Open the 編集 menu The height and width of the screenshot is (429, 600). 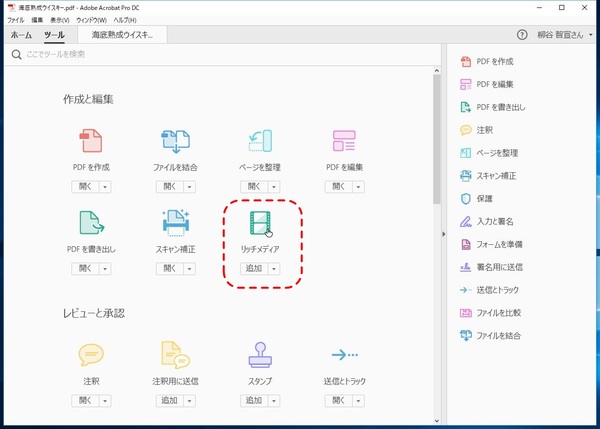point(37,20)
